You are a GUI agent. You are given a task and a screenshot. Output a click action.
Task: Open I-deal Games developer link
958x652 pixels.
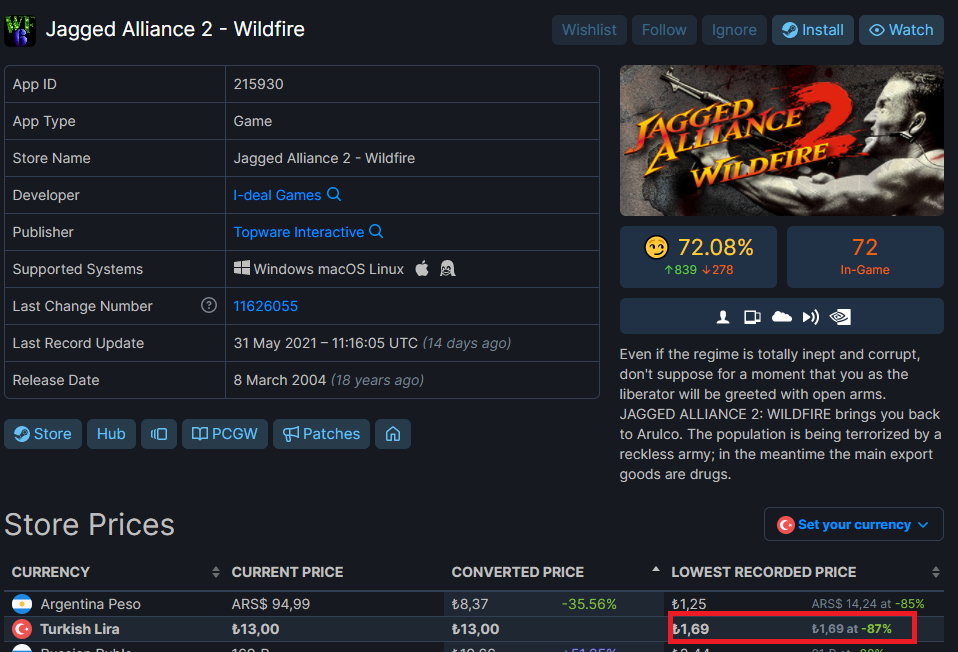(x=277, y=195)
